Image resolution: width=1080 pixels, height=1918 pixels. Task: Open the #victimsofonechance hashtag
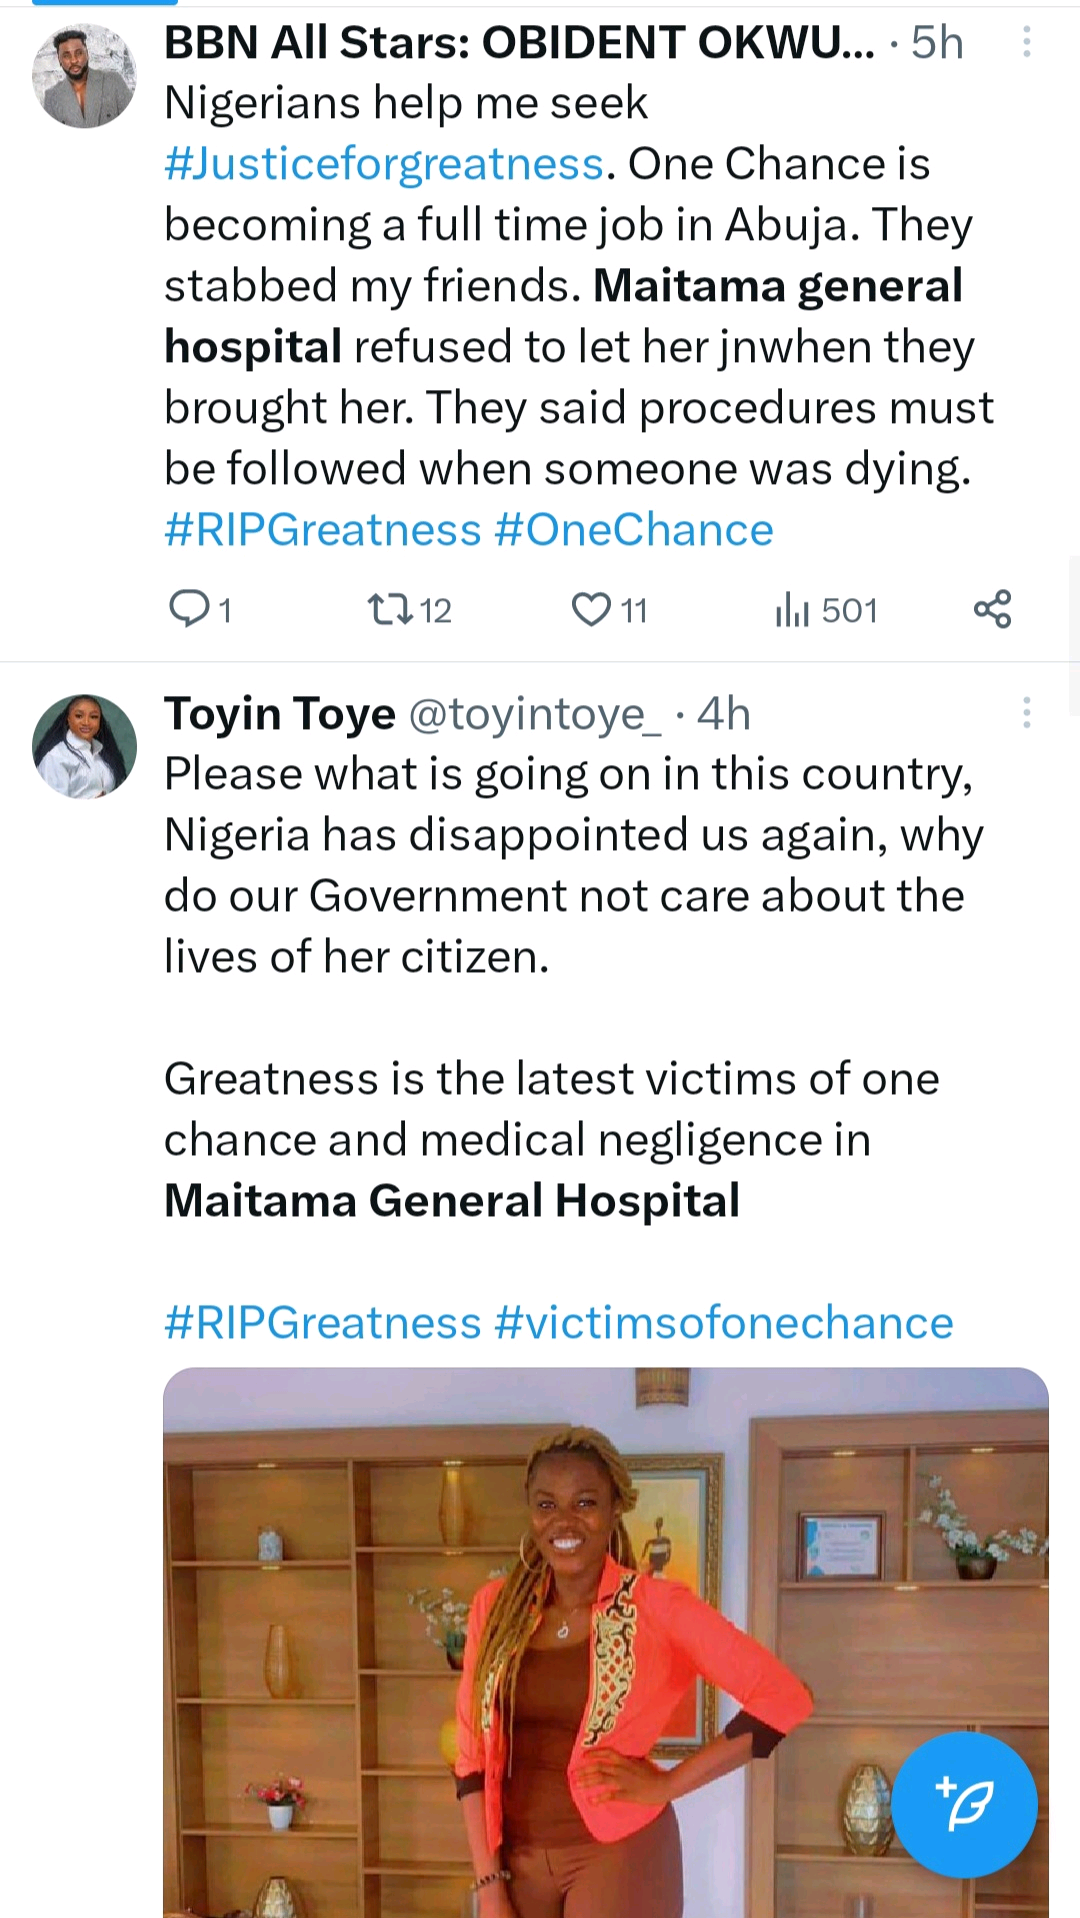point(724,1323)
